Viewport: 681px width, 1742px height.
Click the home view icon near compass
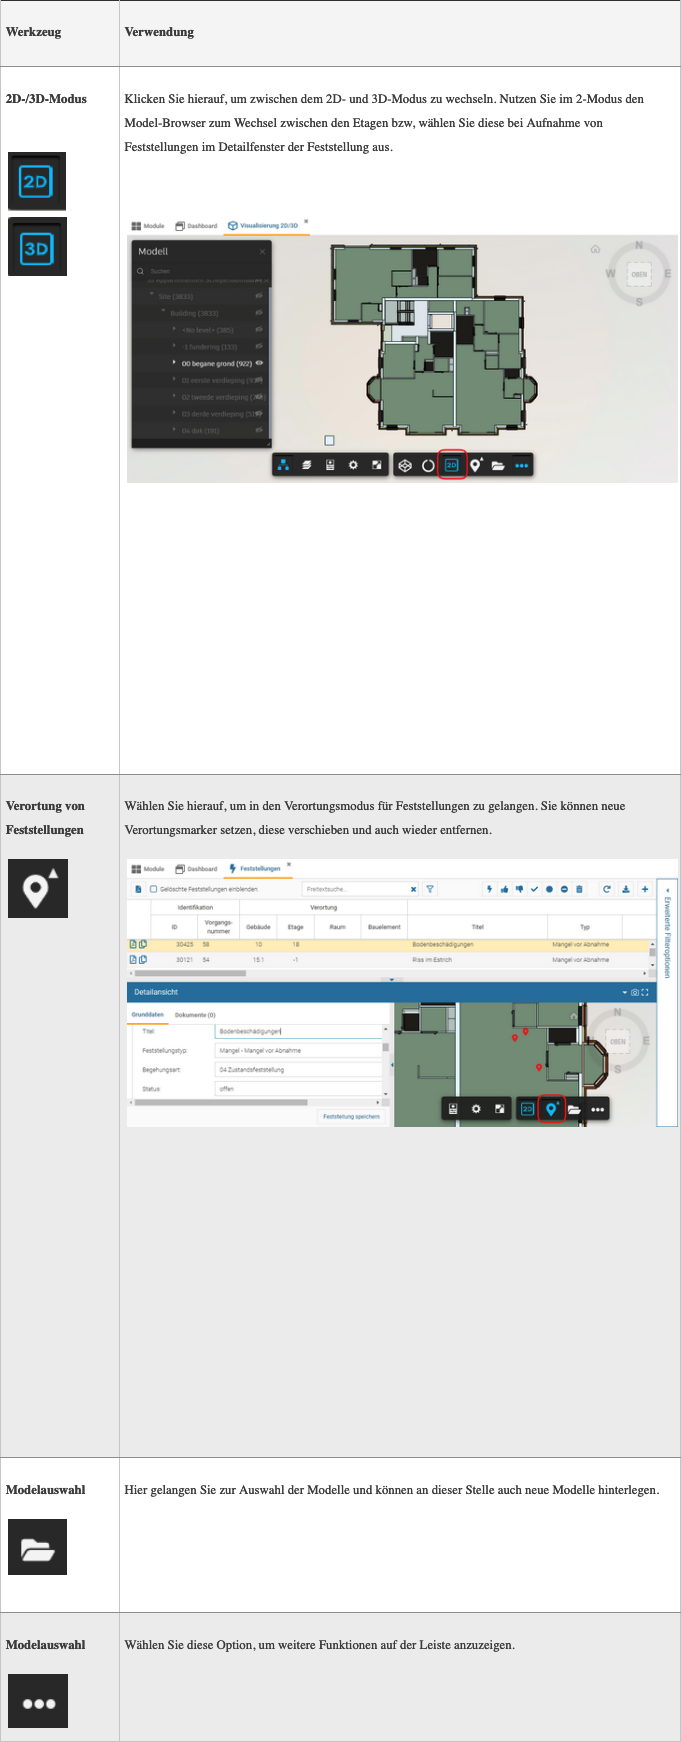[x=595, y=249]
